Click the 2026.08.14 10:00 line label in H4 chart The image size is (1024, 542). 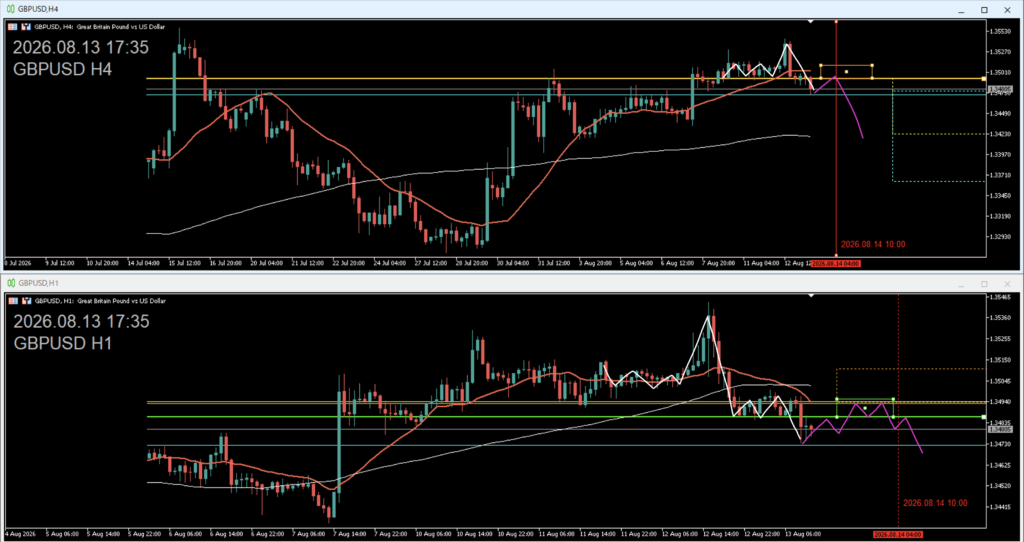coord(873,244)
